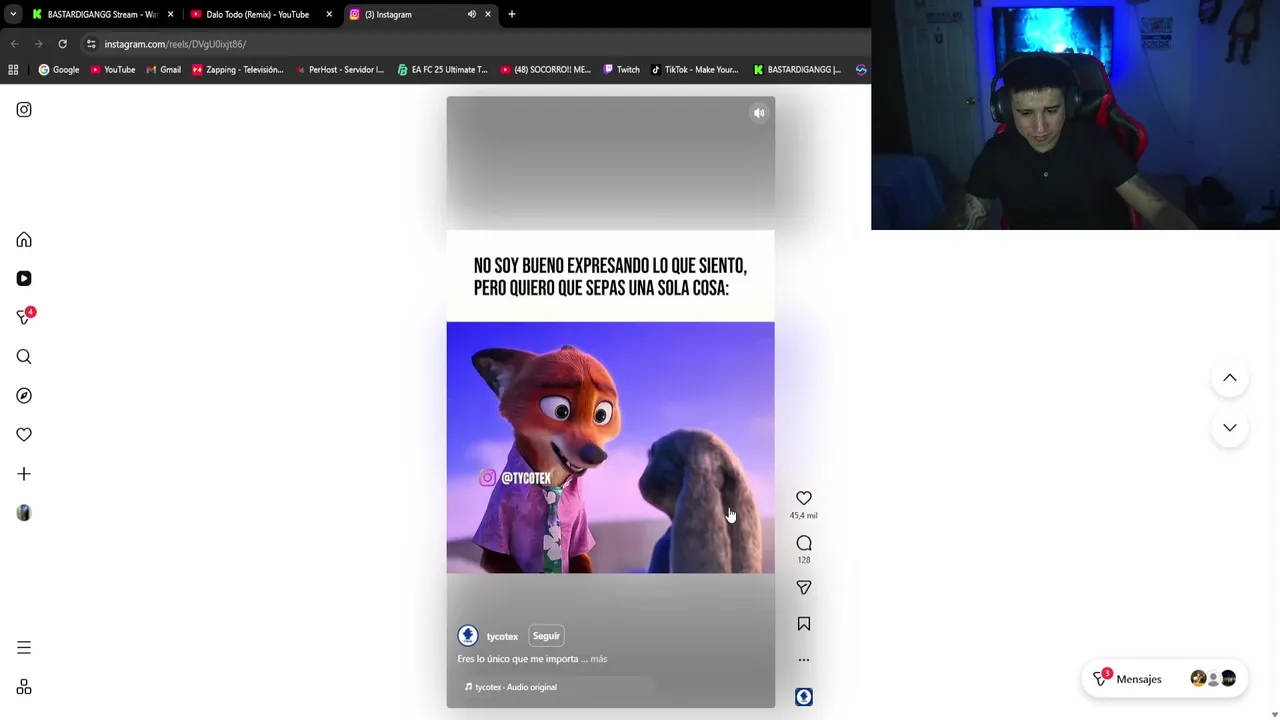Open direct messages icon with badge 4

pyautogui.click(x=24, y=317)
